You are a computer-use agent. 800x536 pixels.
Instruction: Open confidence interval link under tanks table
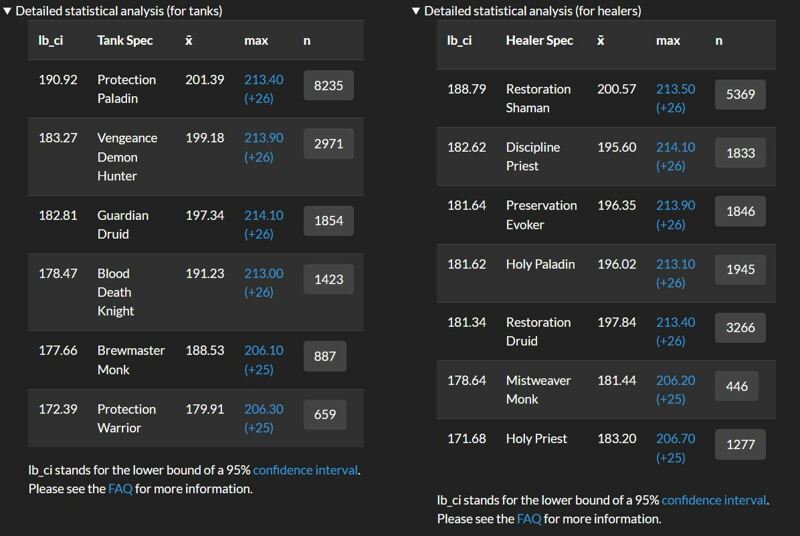(305, 470)
